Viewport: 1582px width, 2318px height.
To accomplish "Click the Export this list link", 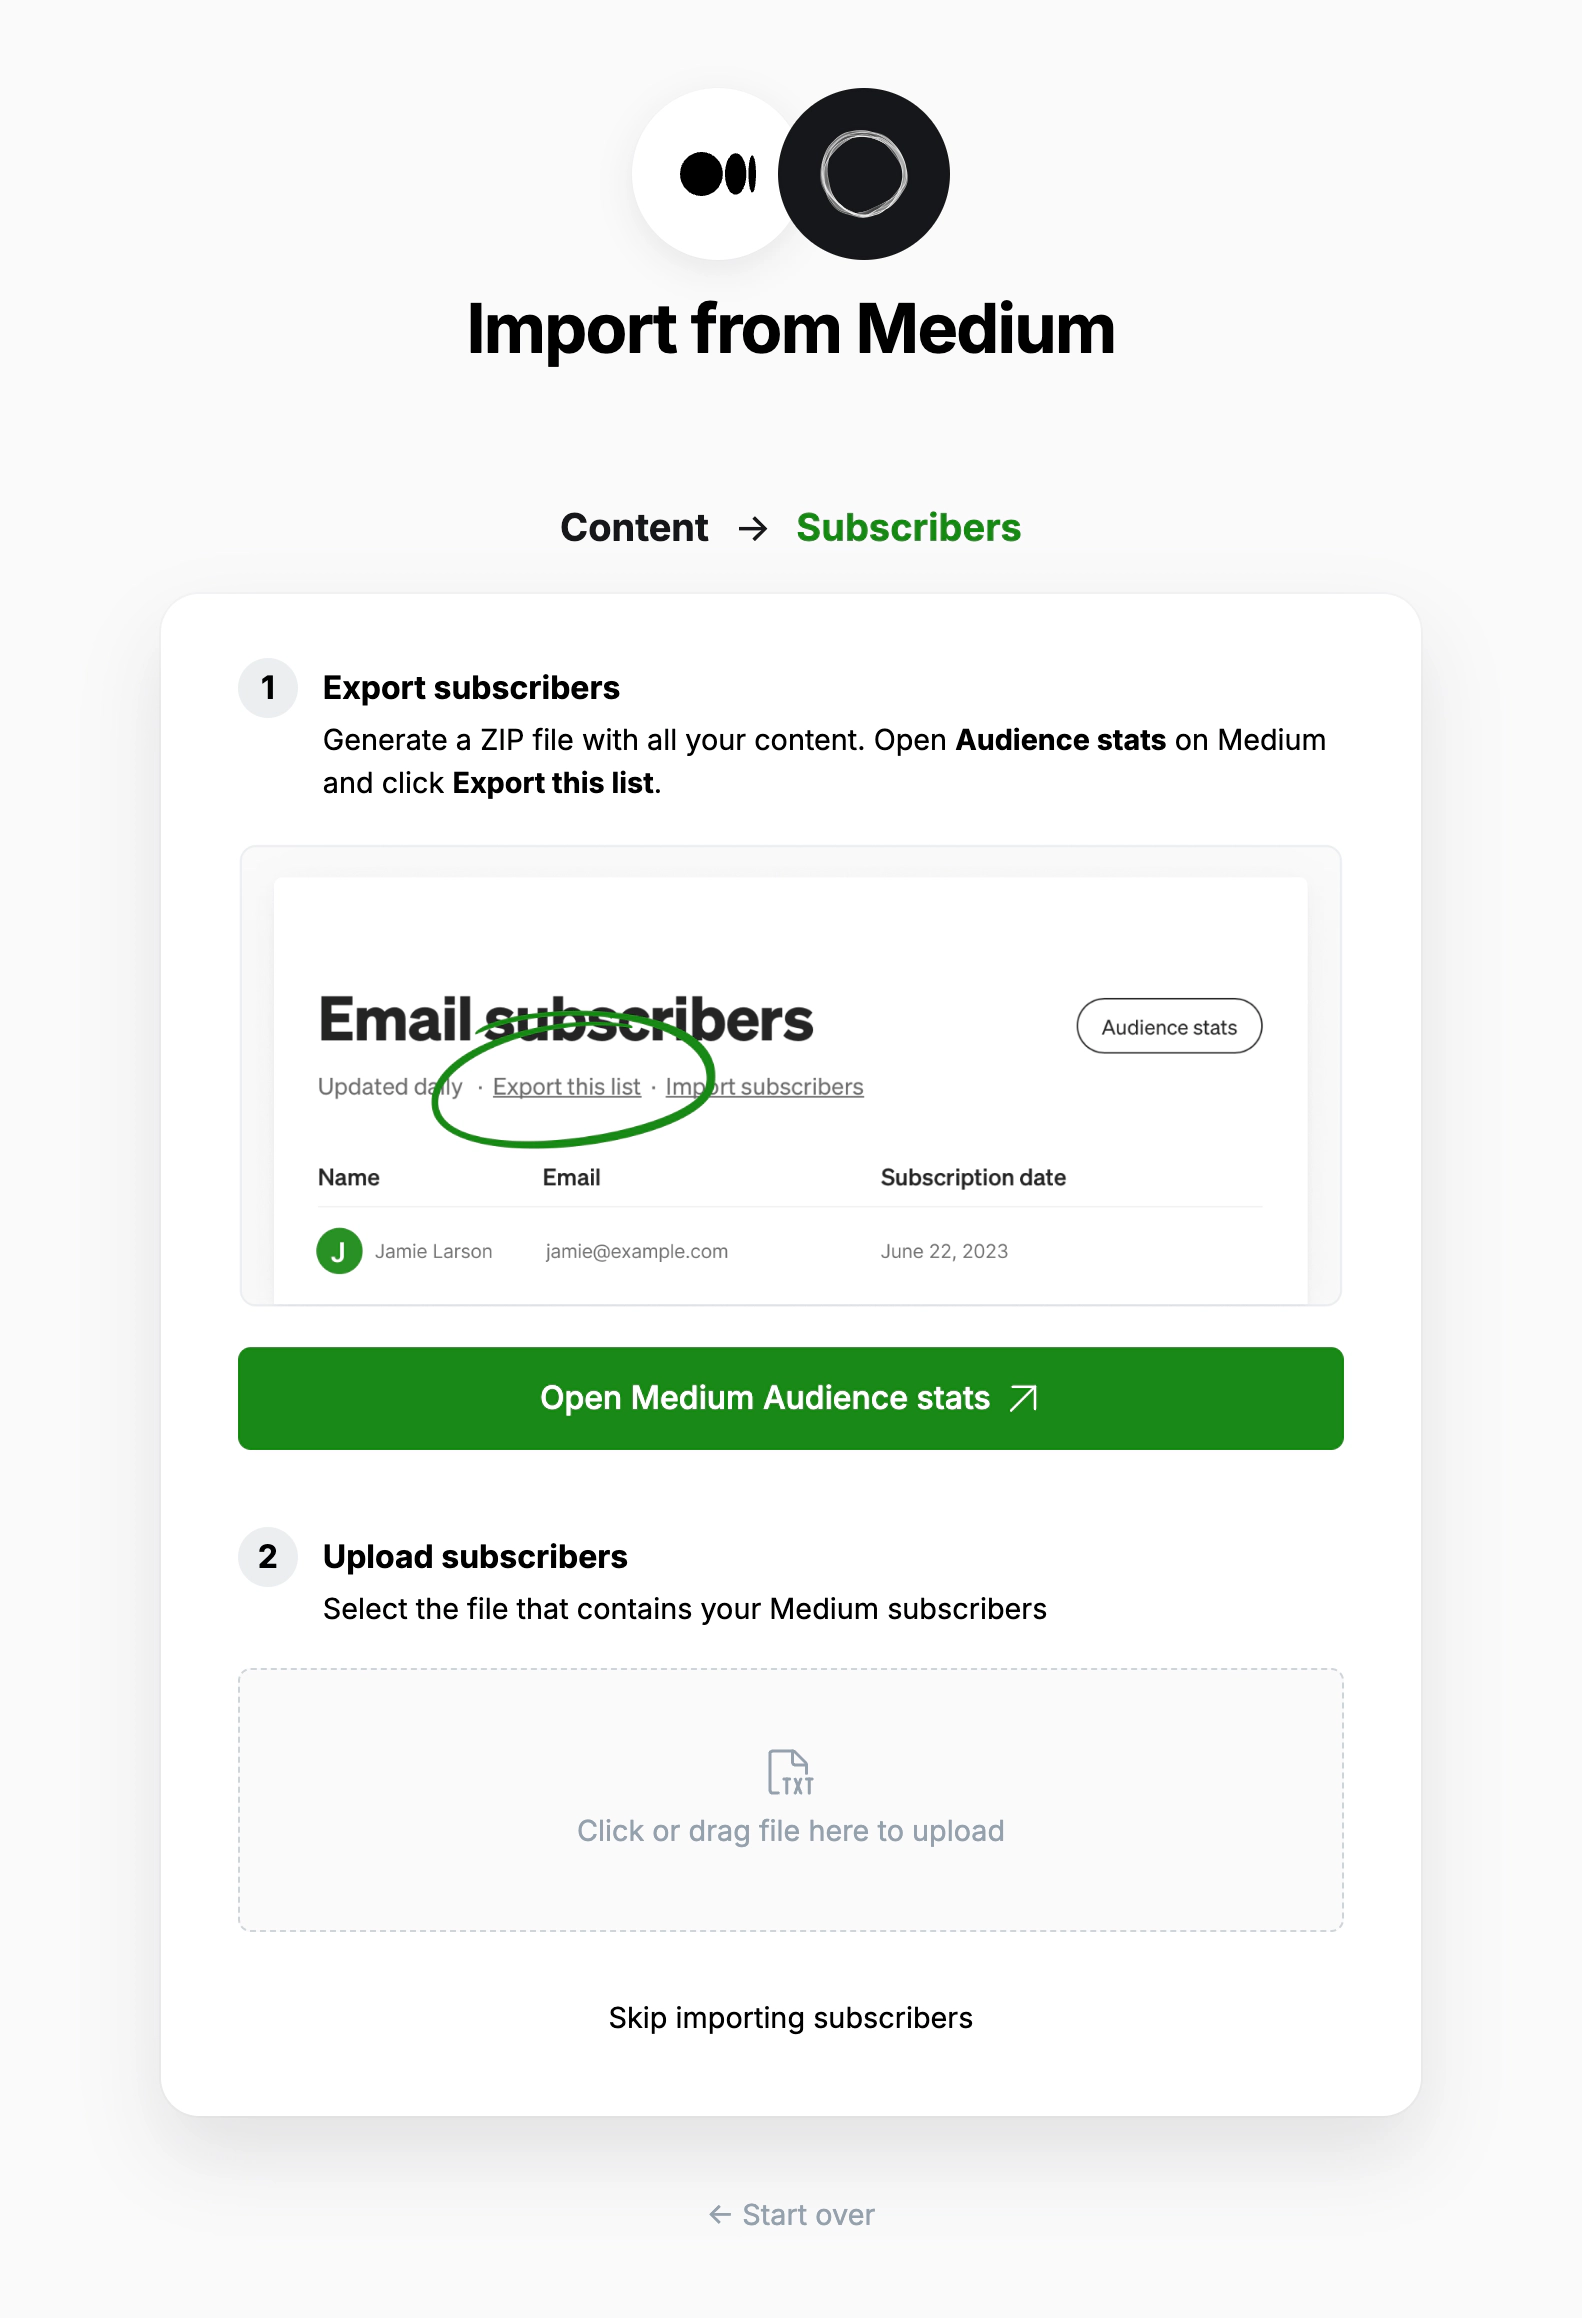I will pyautogui.click(x=566, y=1087).
